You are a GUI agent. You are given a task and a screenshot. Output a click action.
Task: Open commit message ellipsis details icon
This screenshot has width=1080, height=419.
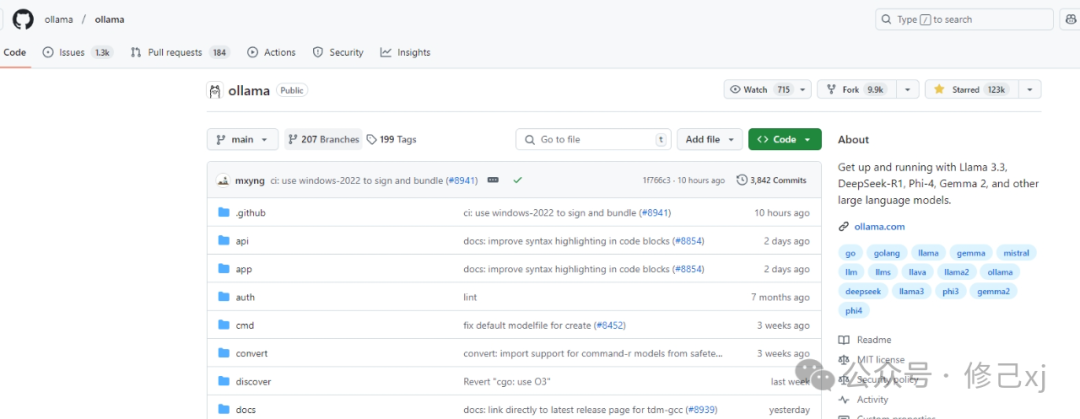492,180
